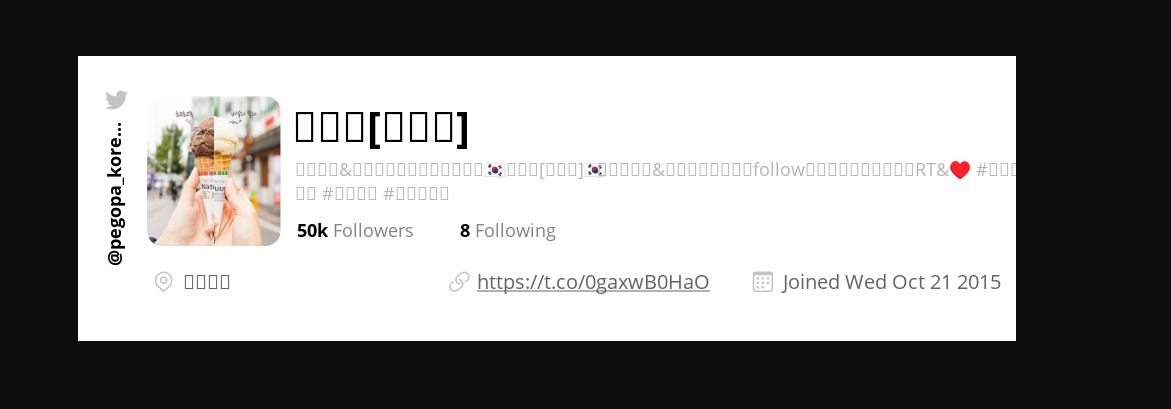Click the second Korean flag emoji in bio
The image size is (1171, 409).
[595, 169]
